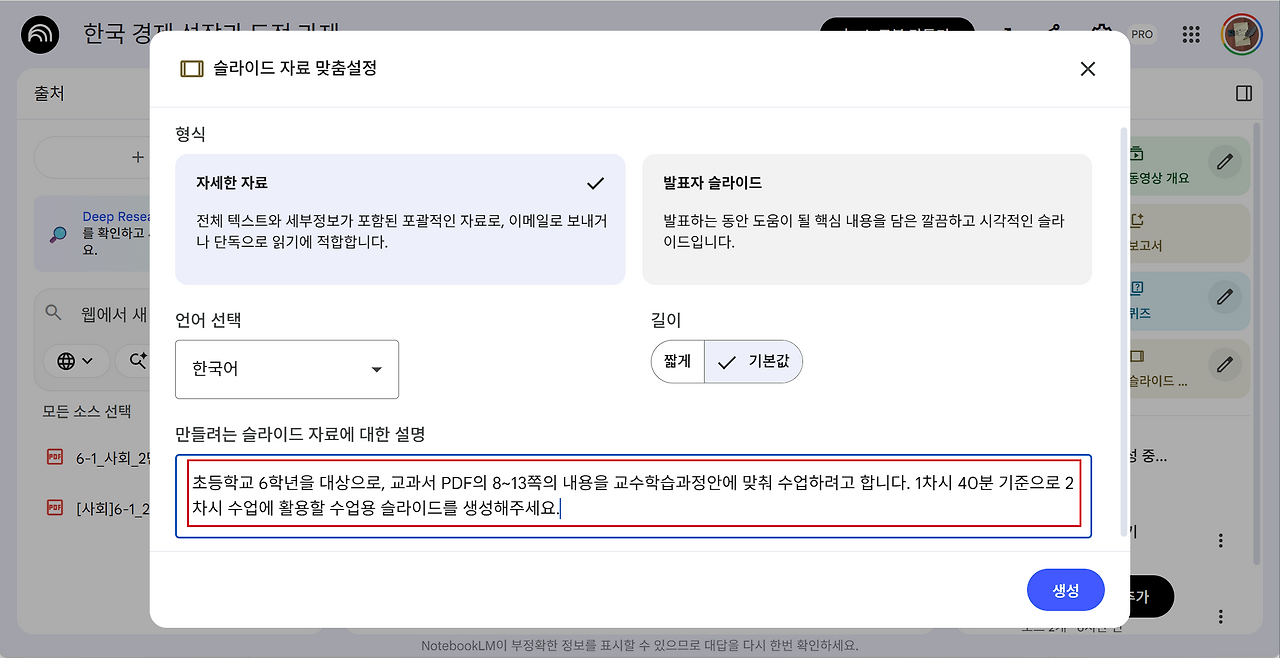Open the sparkle search mode dropdown
Viewport: 1280px width, 658px height.
click(132, 361)
